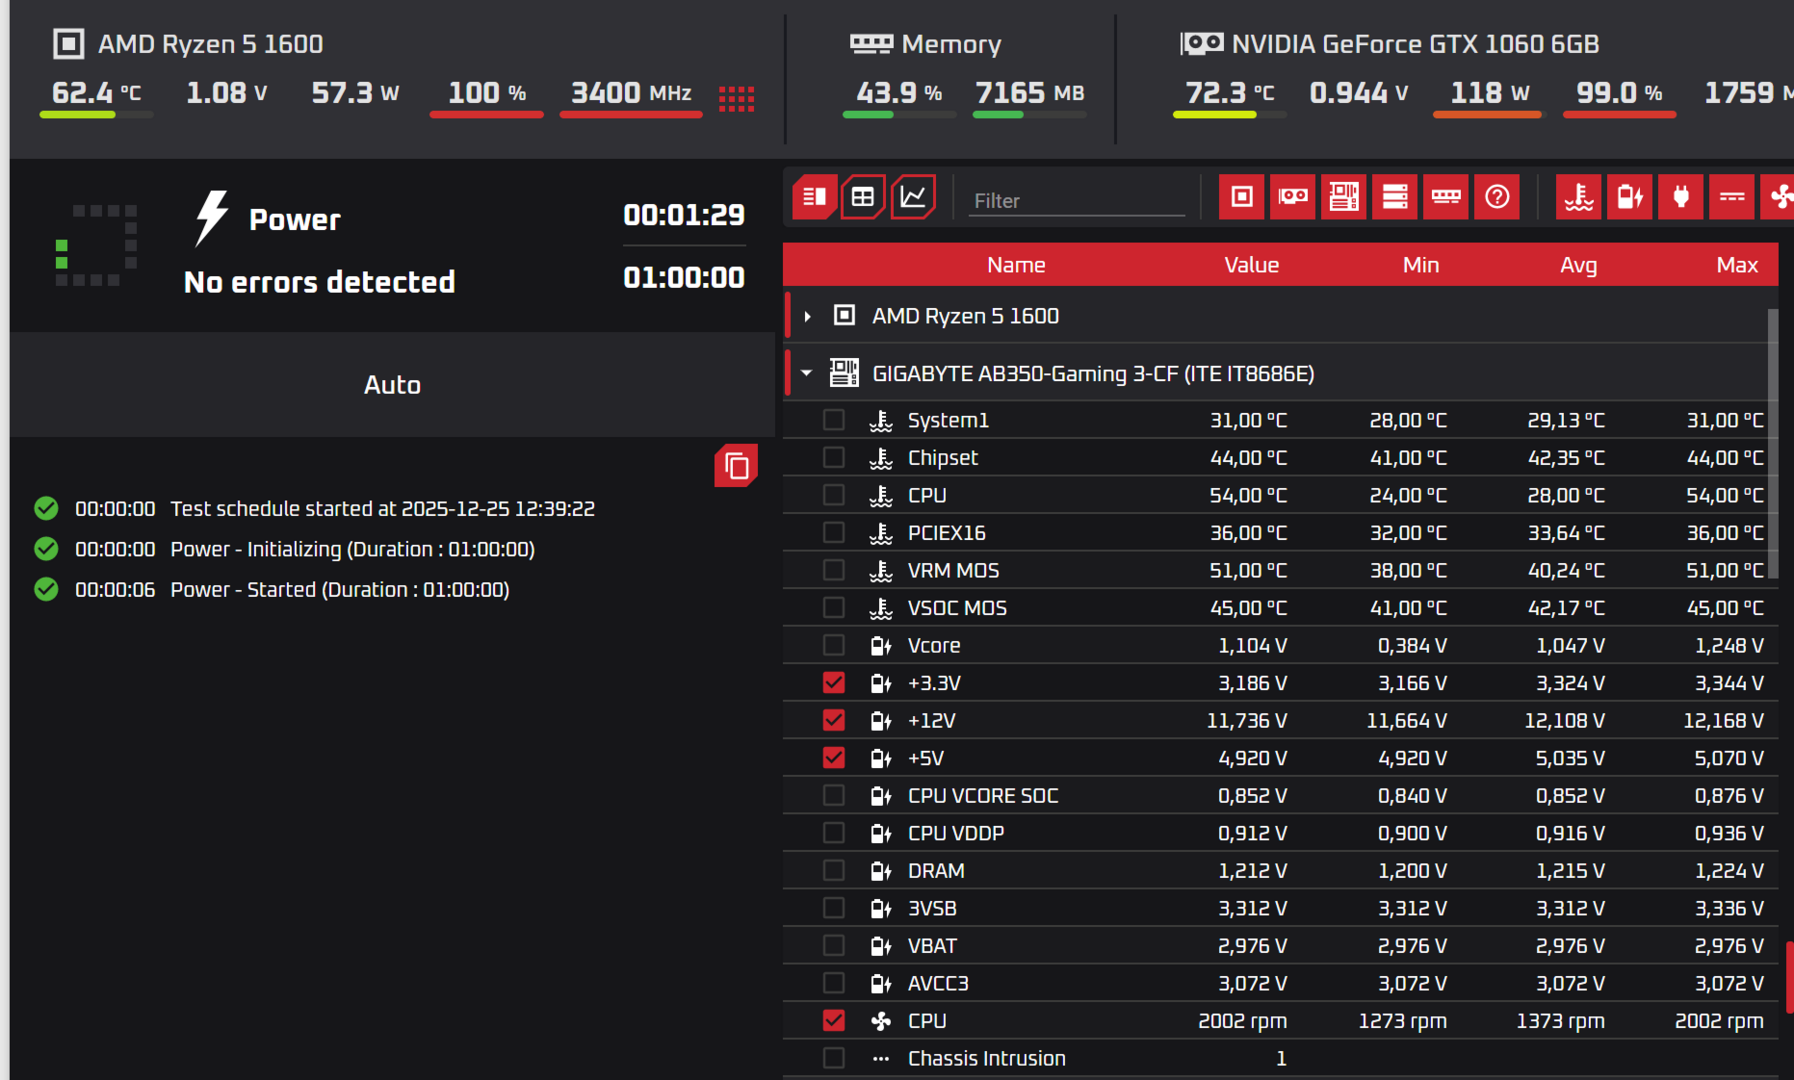
Task: Click the graphics card icon beside NVIDIA GeForce
Action: point(1201,43)
